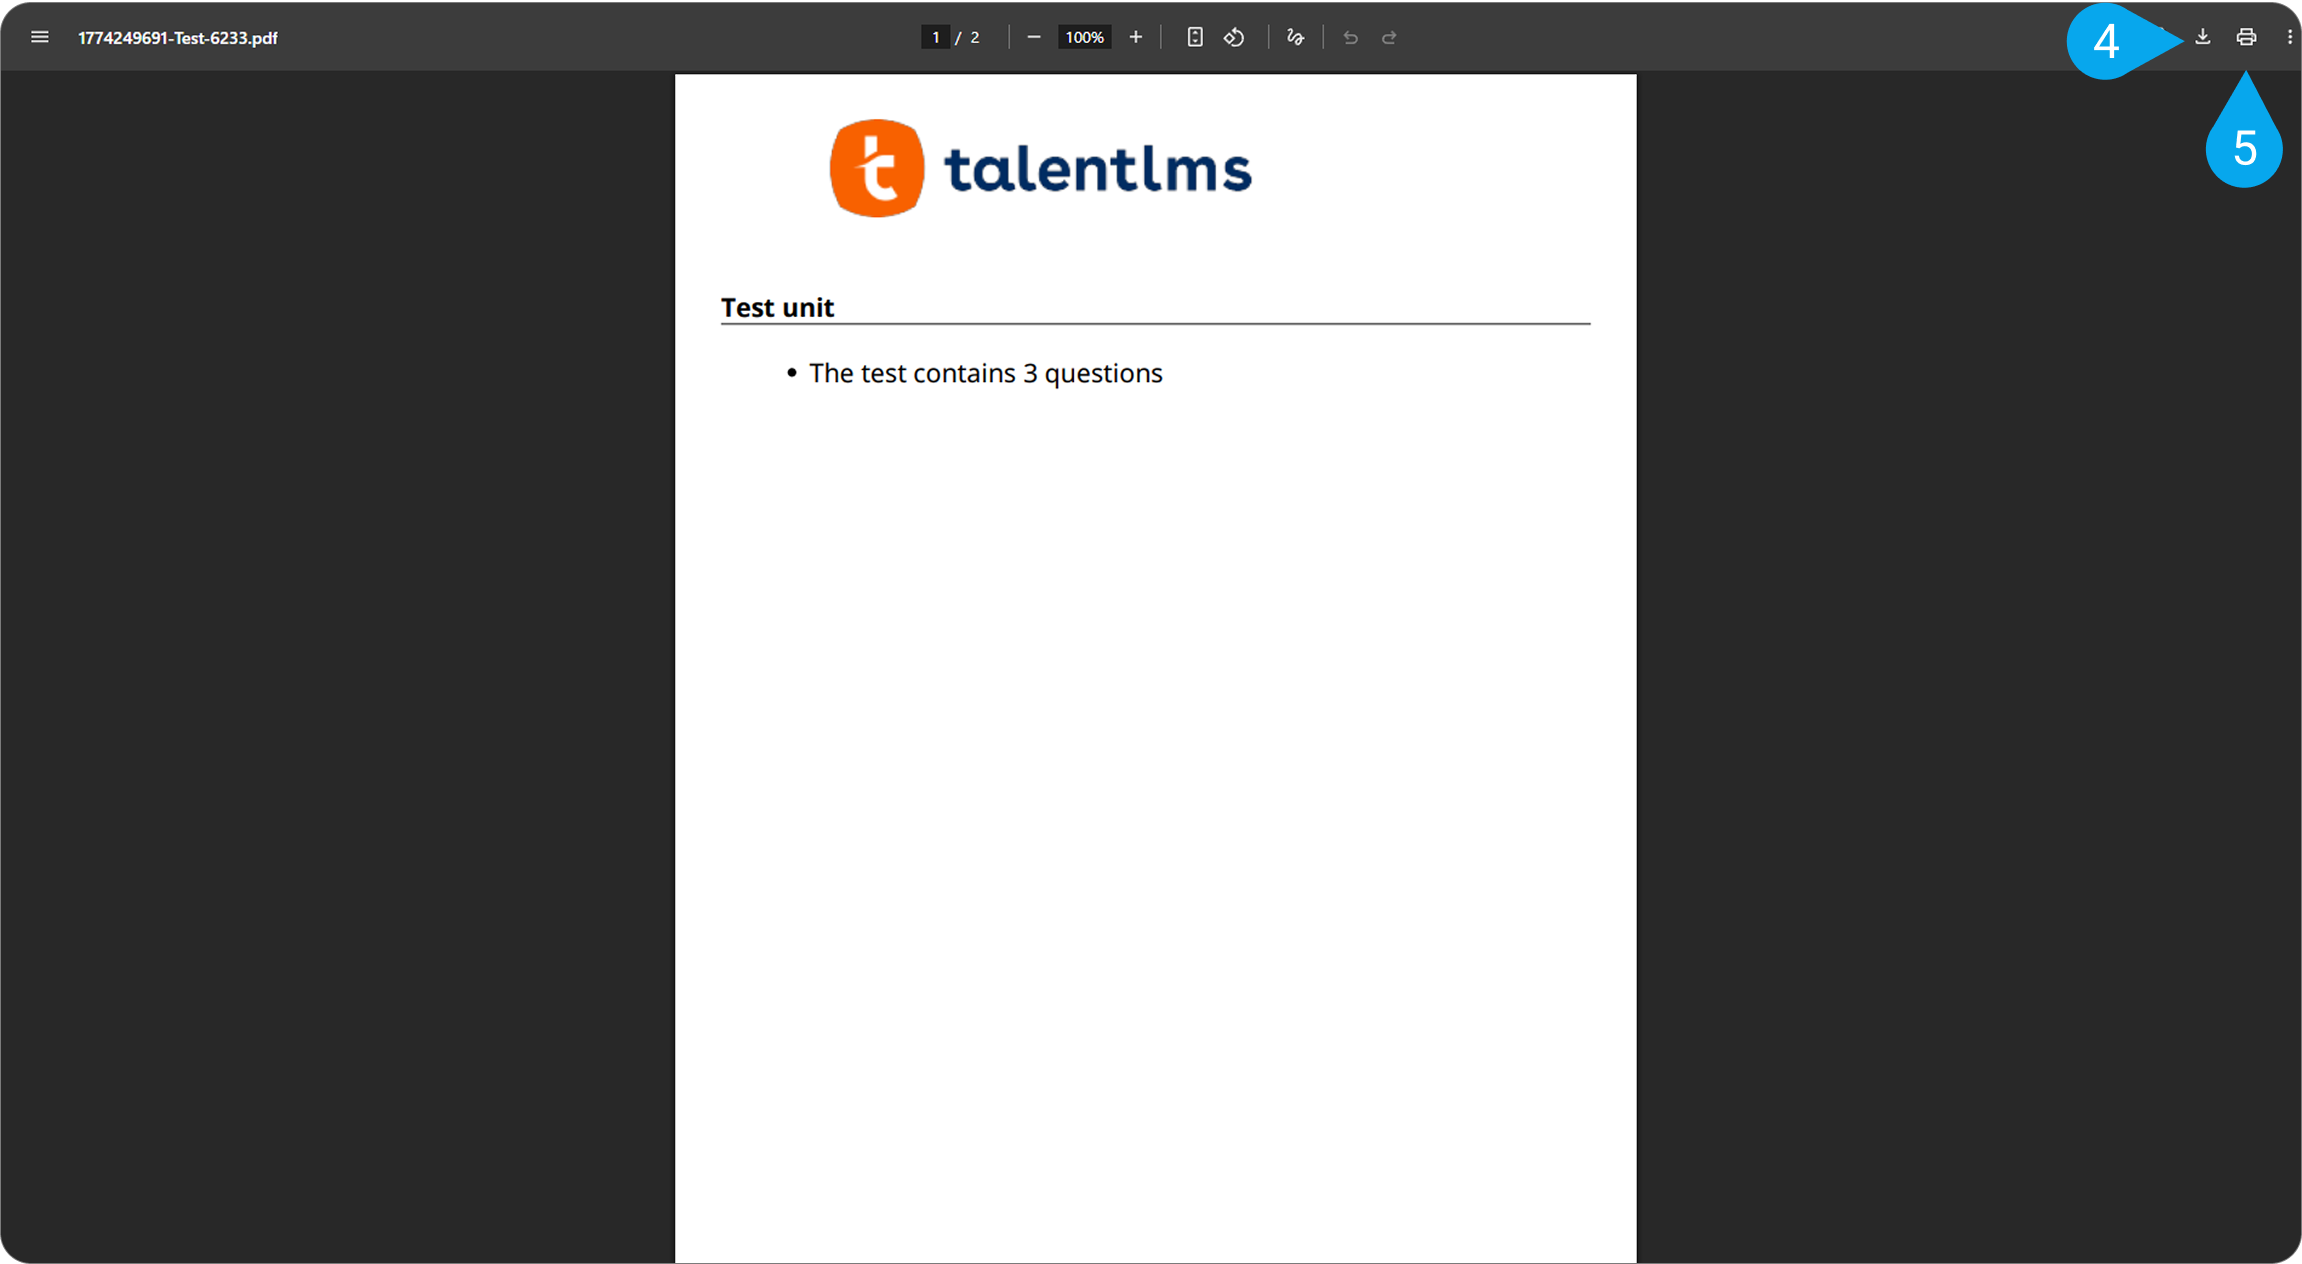
Task: Click the 100% zoom level field
Action: pyautogui.click(x=1084, y=37)
